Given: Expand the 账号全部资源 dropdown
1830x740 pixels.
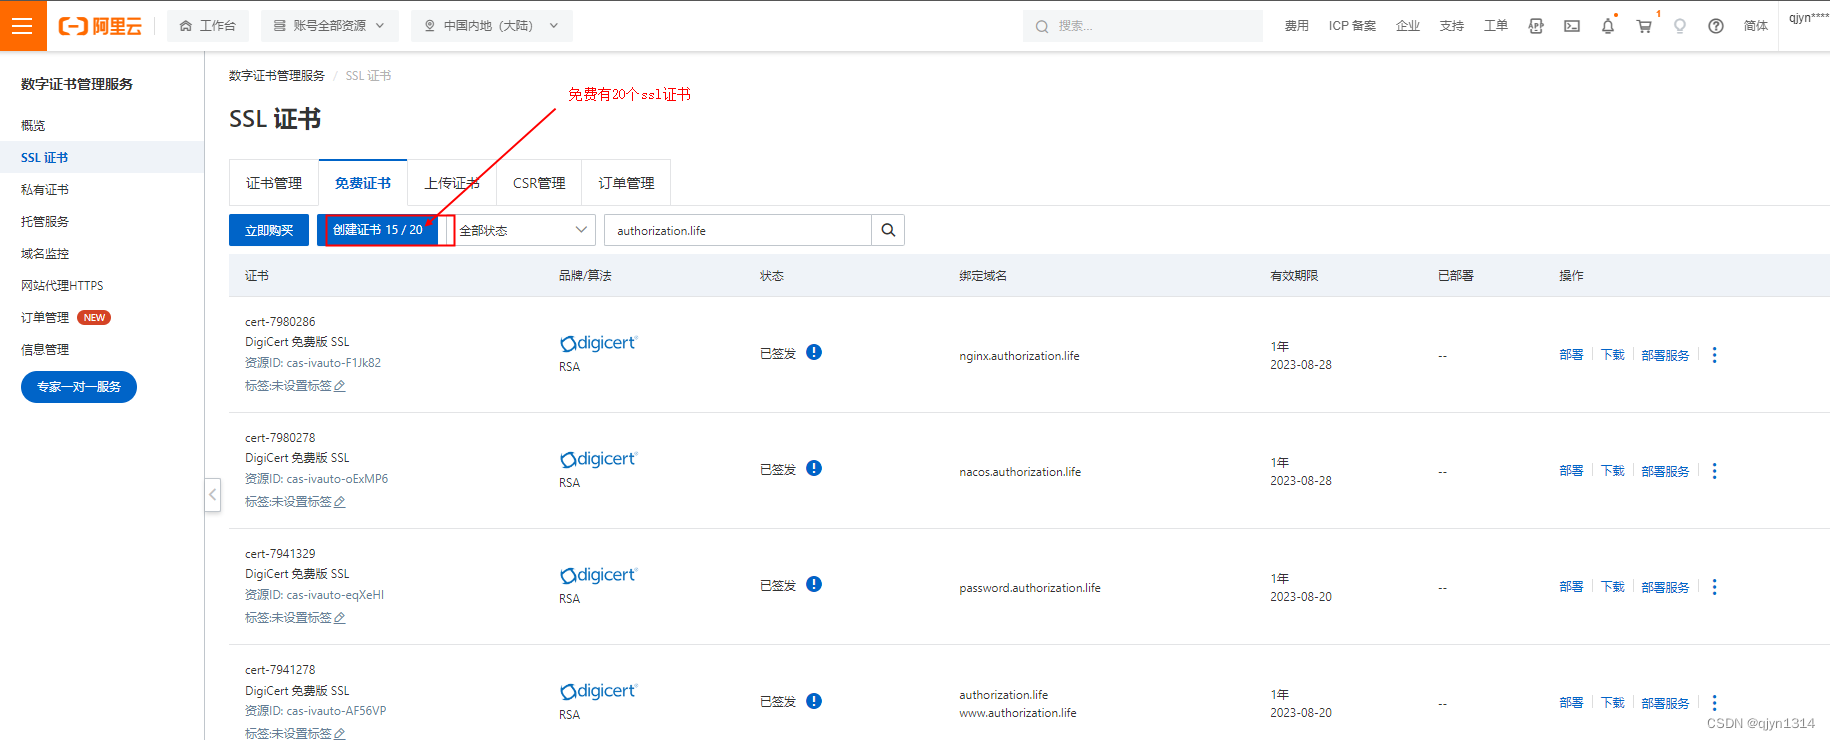Looking at the screenshot, I should tap(329, 26).
